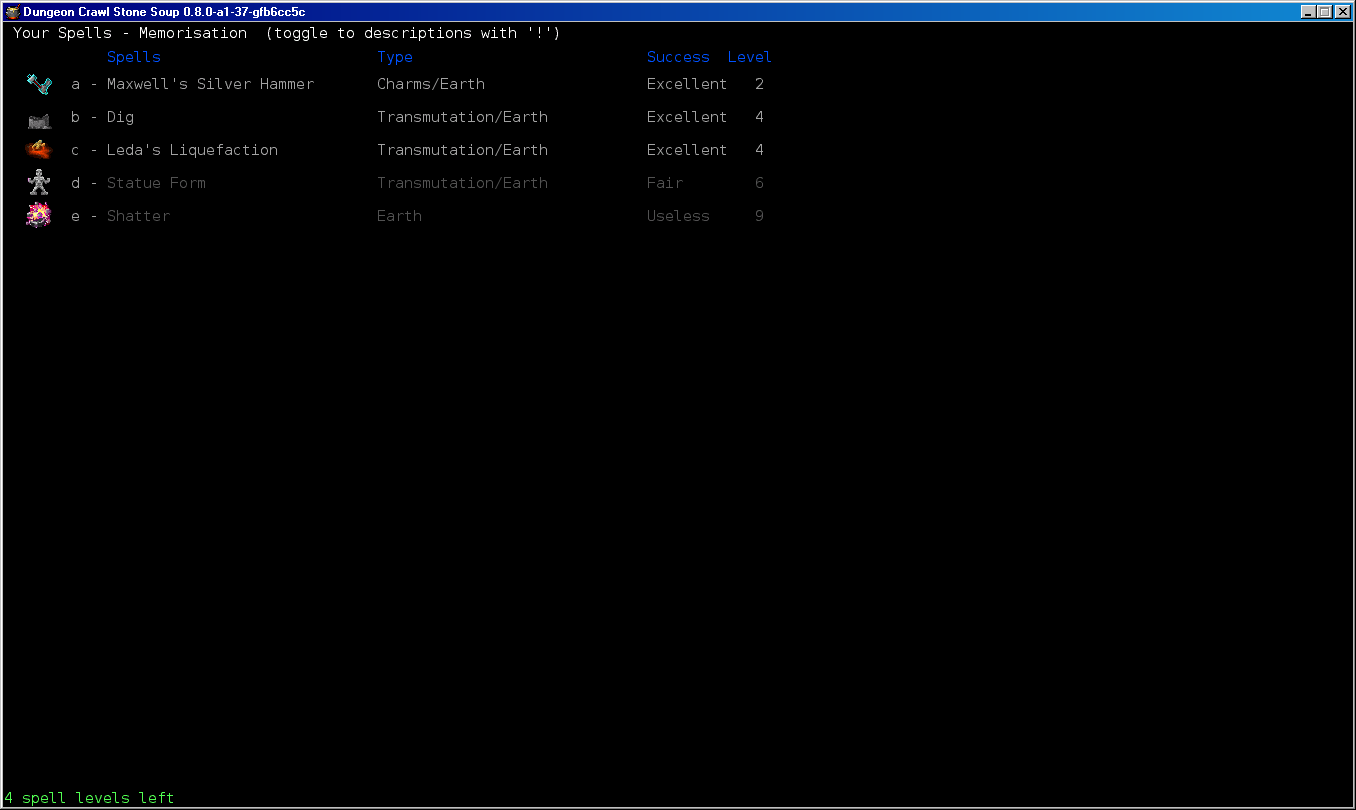This screenshot has height=810, width=1356.
Task: Choose the Dig spell name
Action: point(120,117)
